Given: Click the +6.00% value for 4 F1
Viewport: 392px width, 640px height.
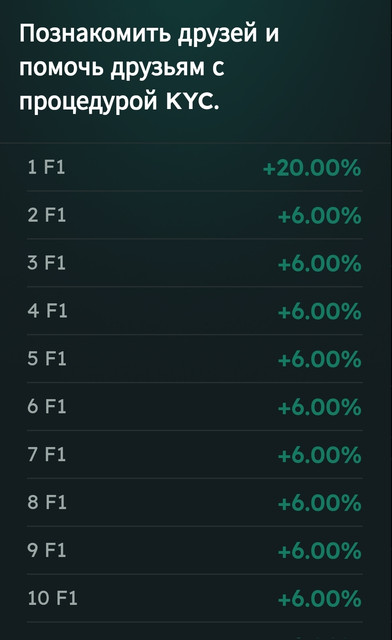Looking at the screenshot, I should point(320,311).
